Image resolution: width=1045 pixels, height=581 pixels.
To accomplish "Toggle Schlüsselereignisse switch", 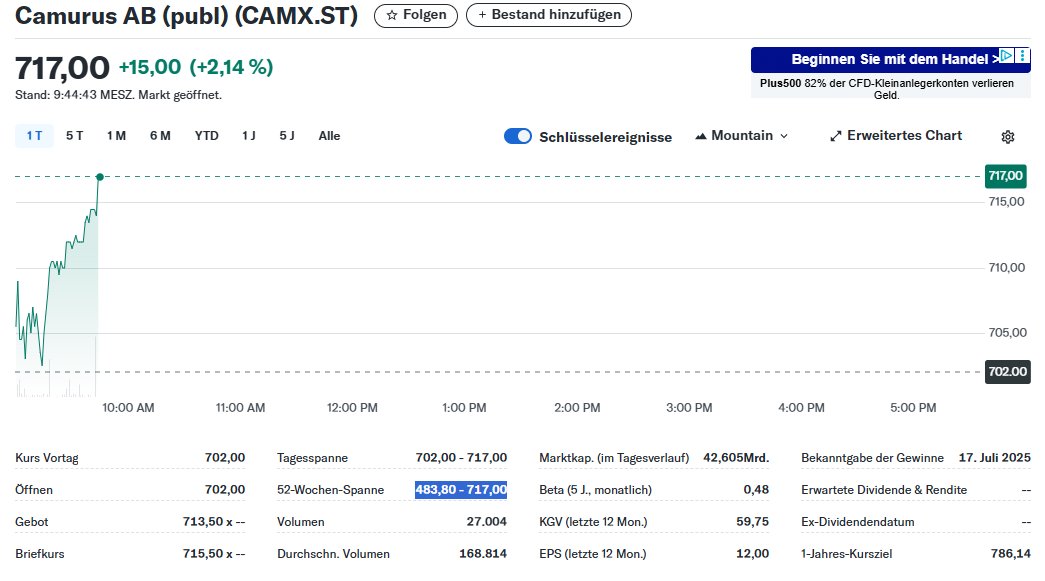I will (x=518, y=136).
